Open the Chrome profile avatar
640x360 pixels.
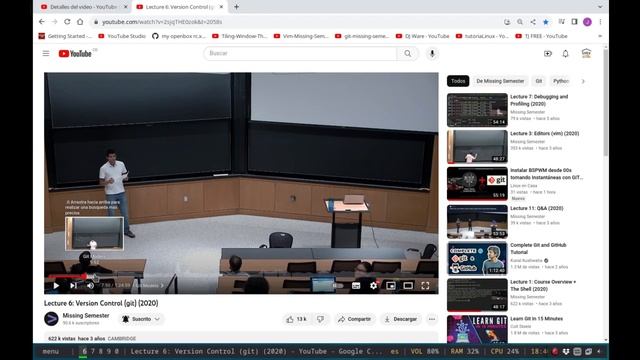point(587,22)
